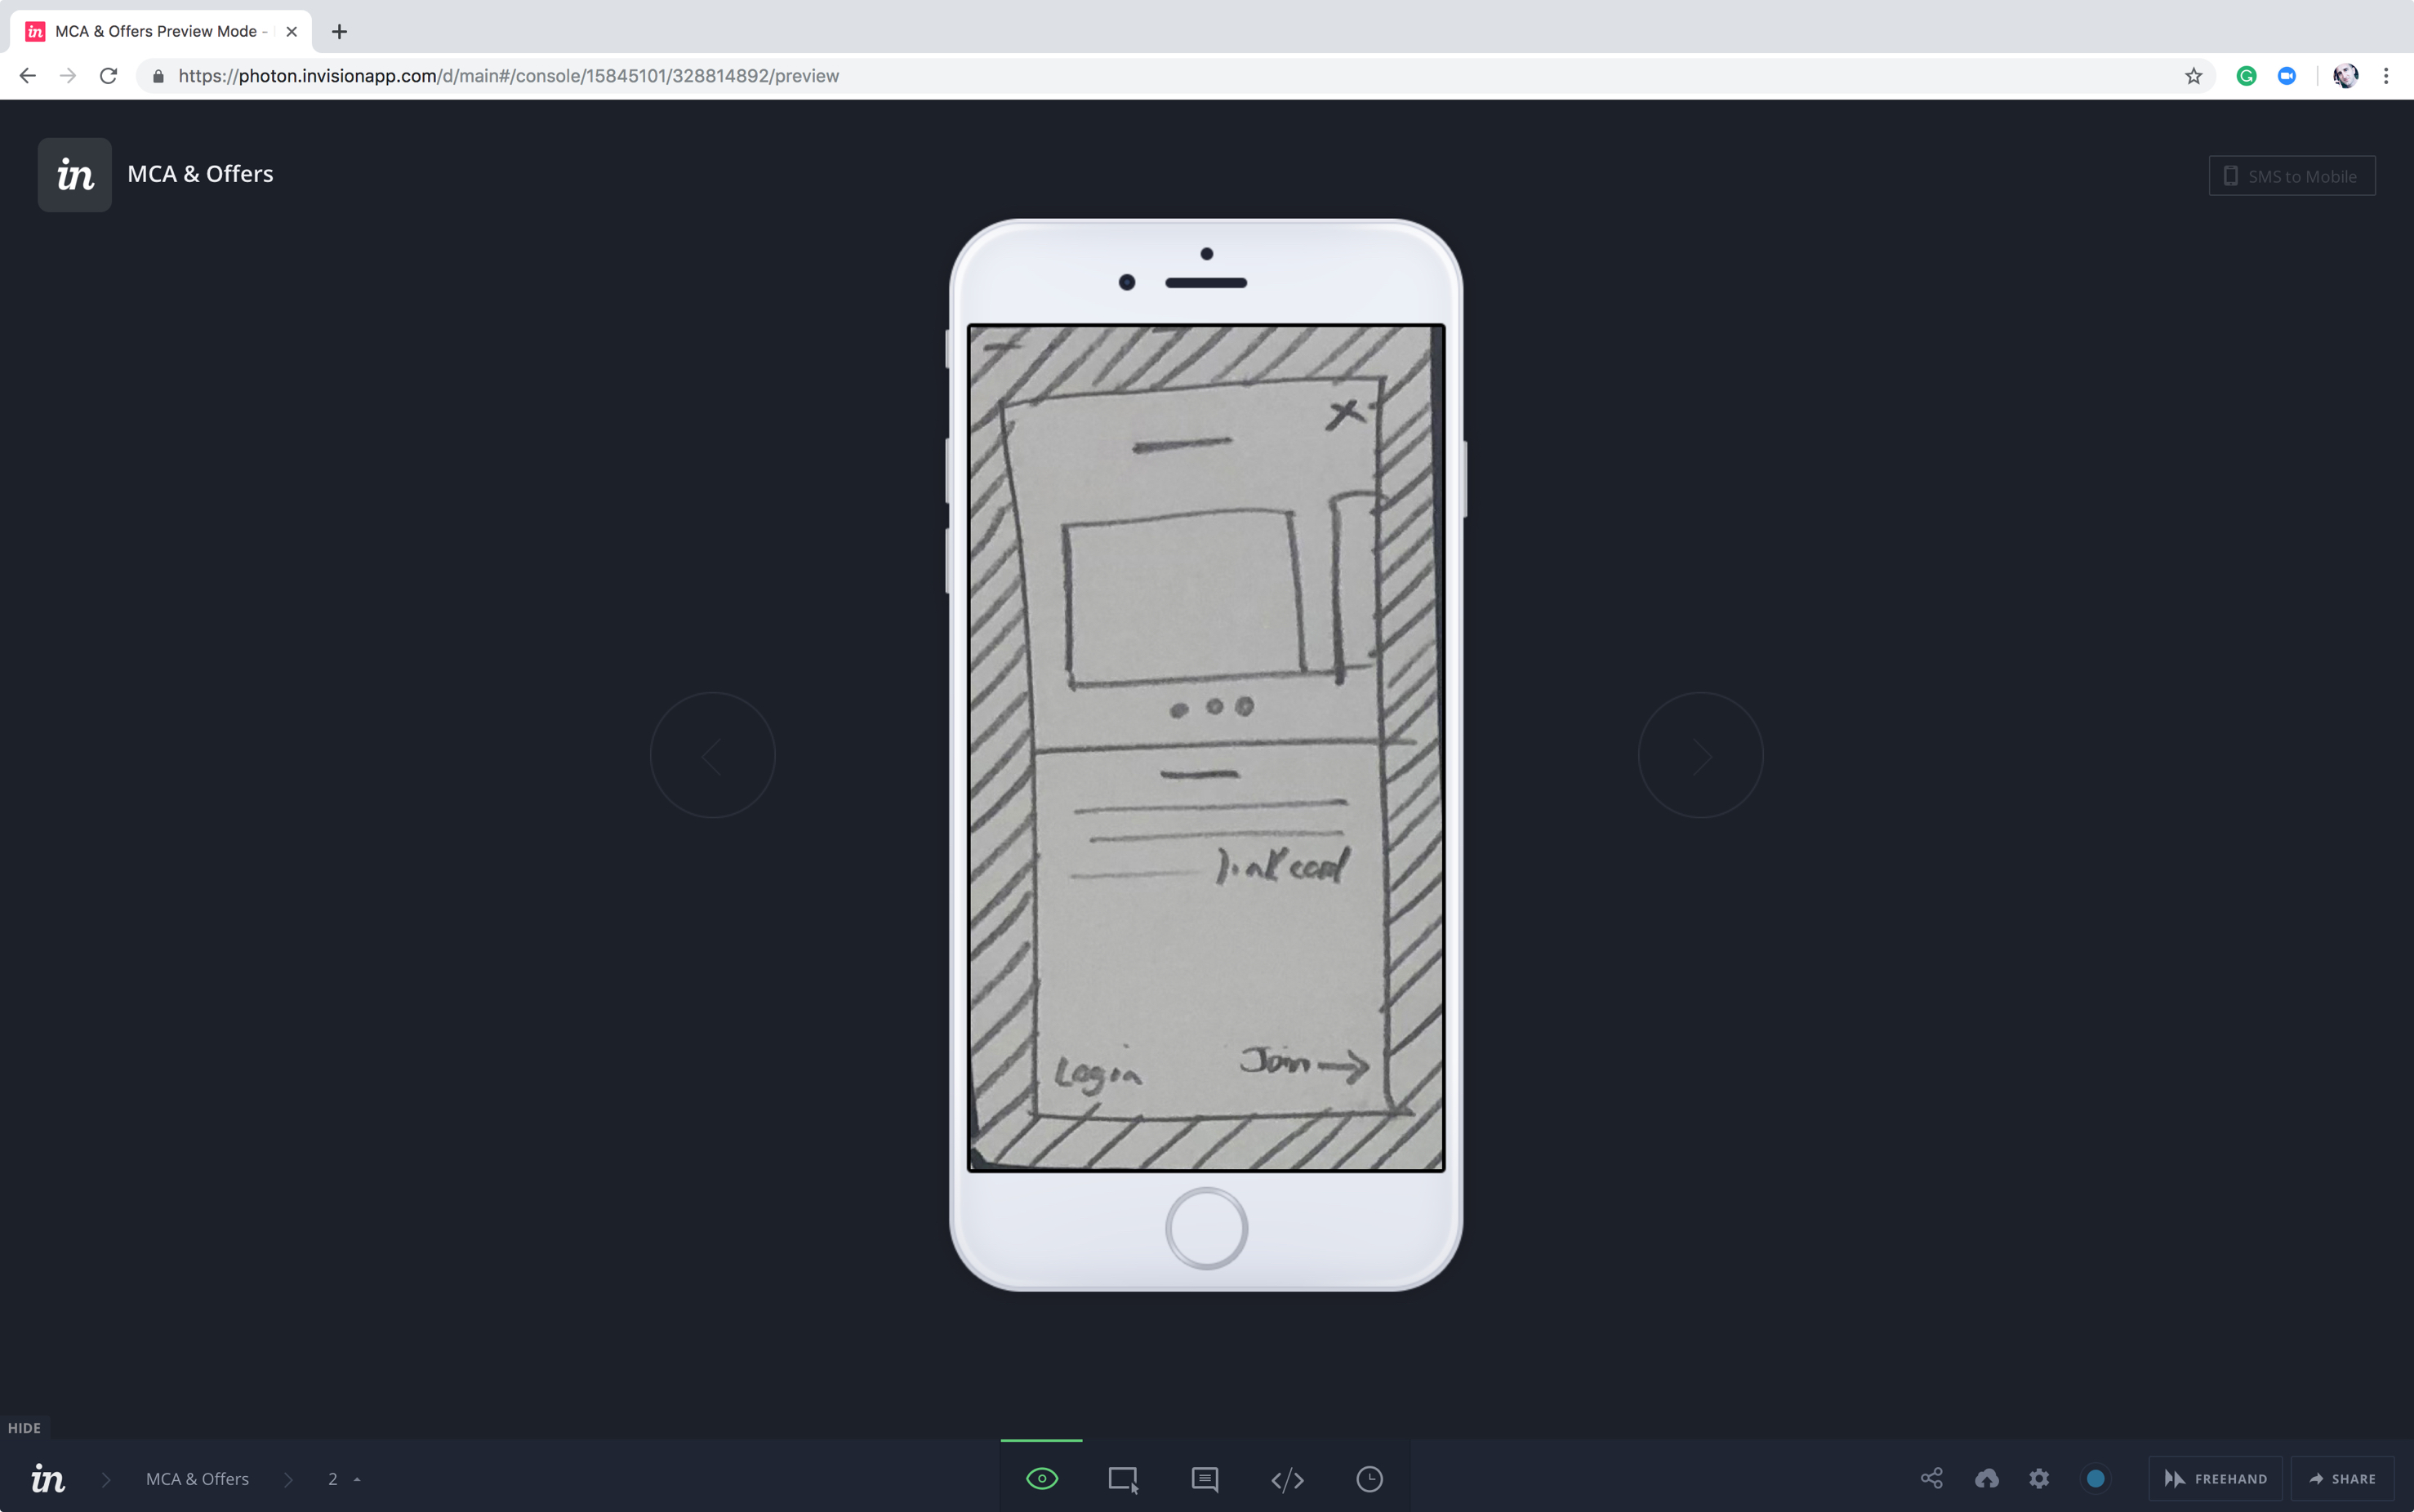Click the cloud download icon
This screenshot has width=2414, height=1512.
[x=1986, y=1478]
